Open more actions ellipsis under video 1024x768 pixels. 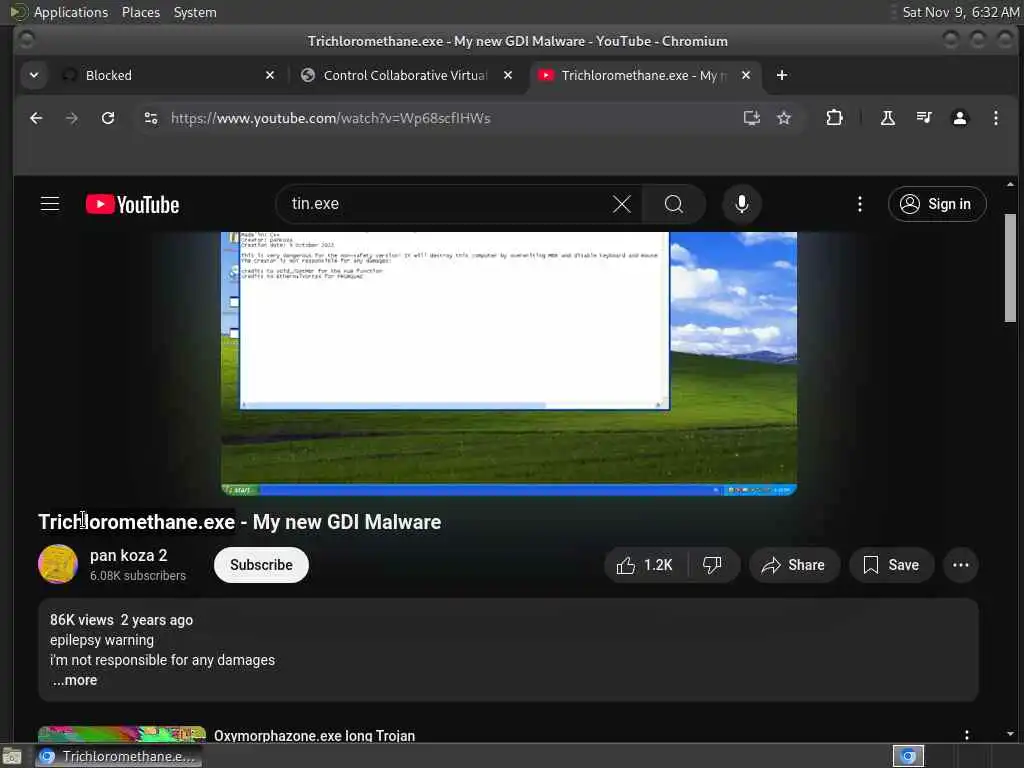[x=961, y=565]
